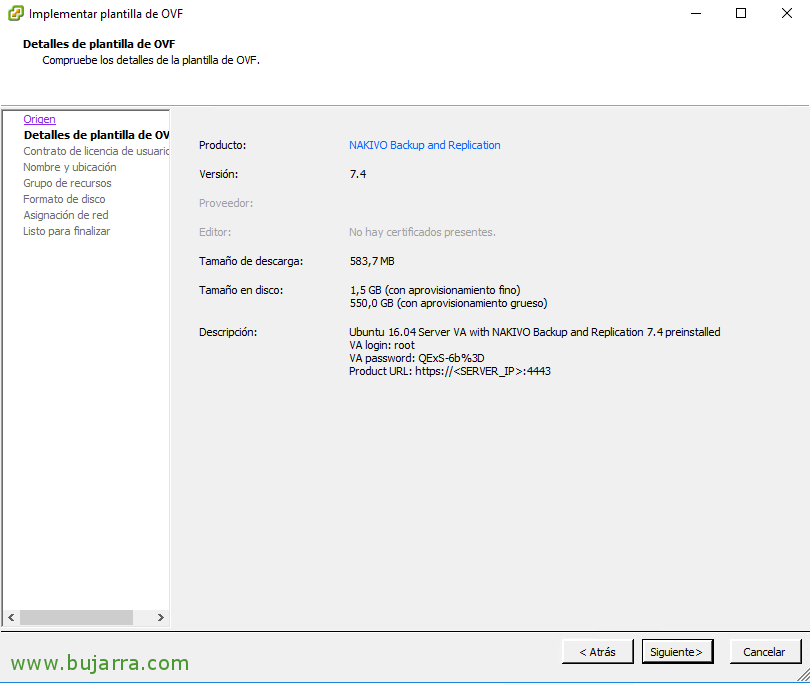
Task: Go back with the Atrás button
Action: point(597,651)
